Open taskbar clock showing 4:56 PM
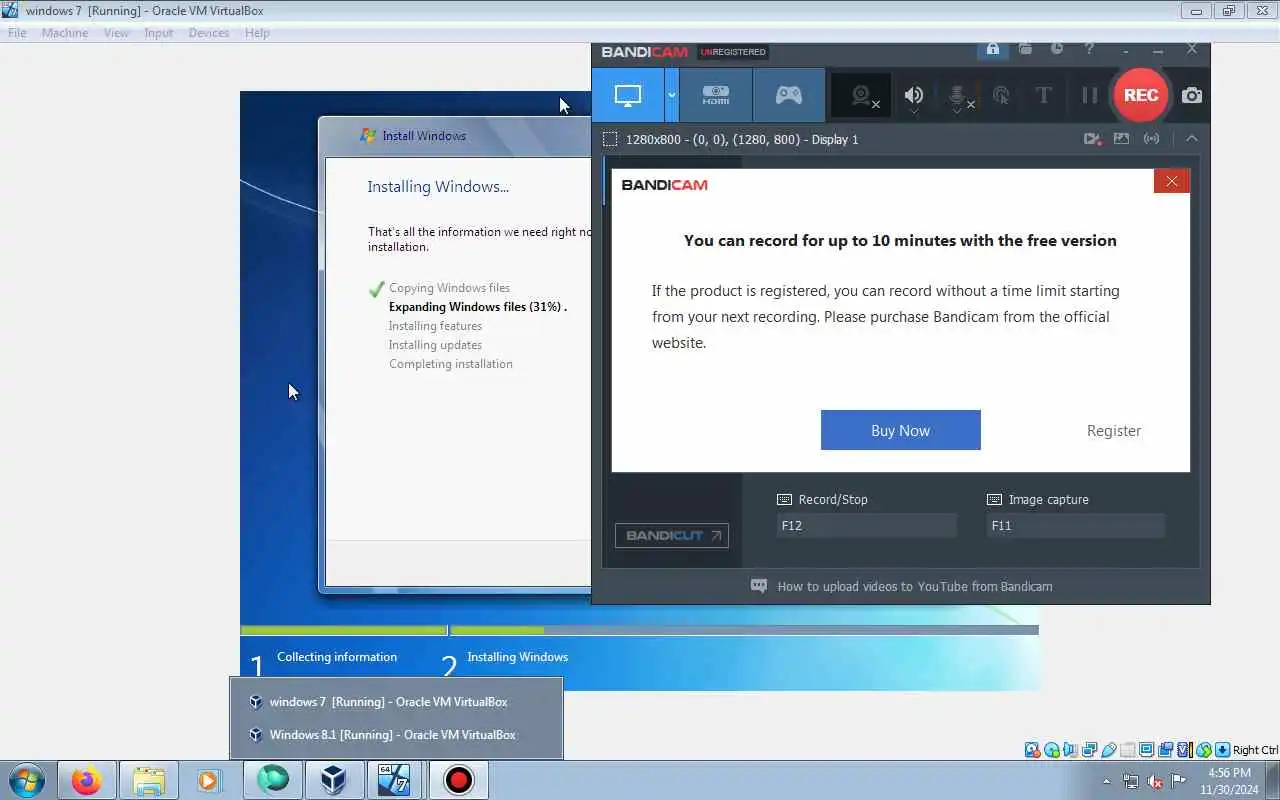 point(1229,781)
